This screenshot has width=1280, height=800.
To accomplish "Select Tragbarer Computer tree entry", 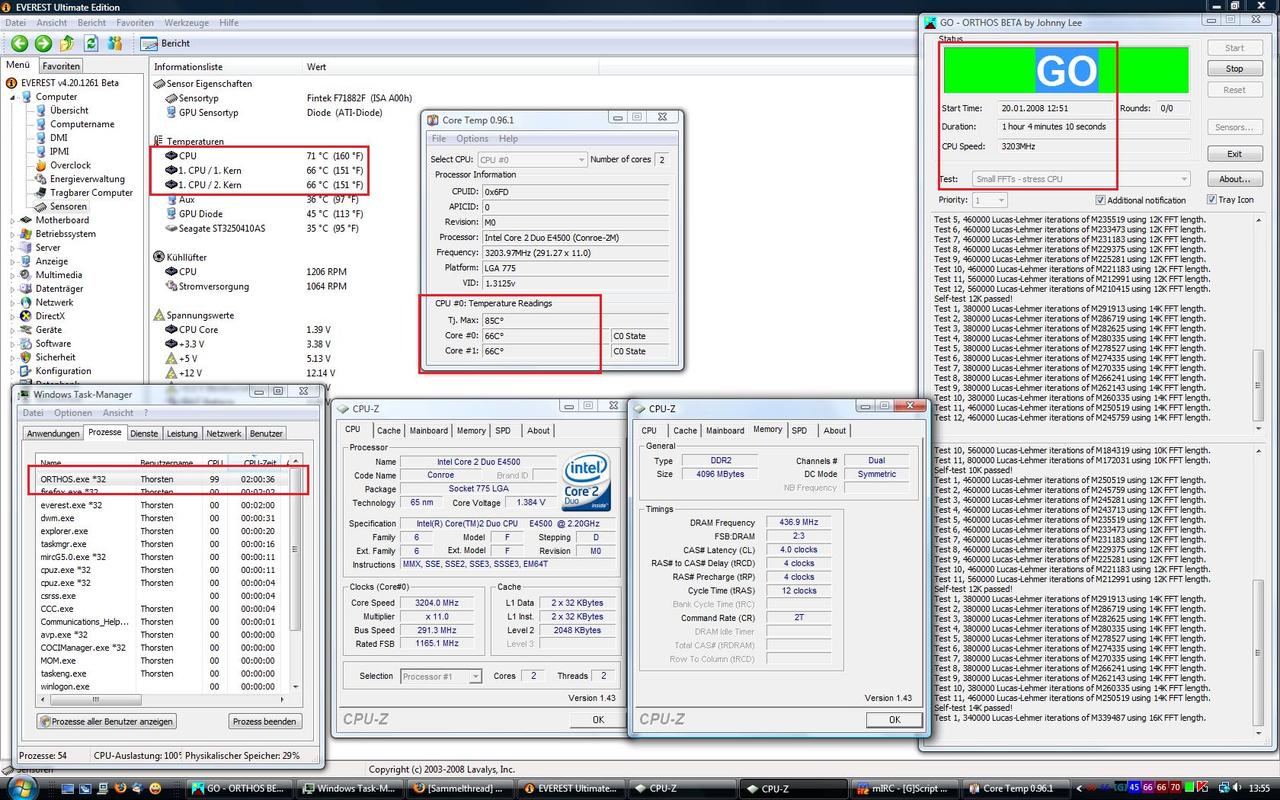I will (91, 193).
